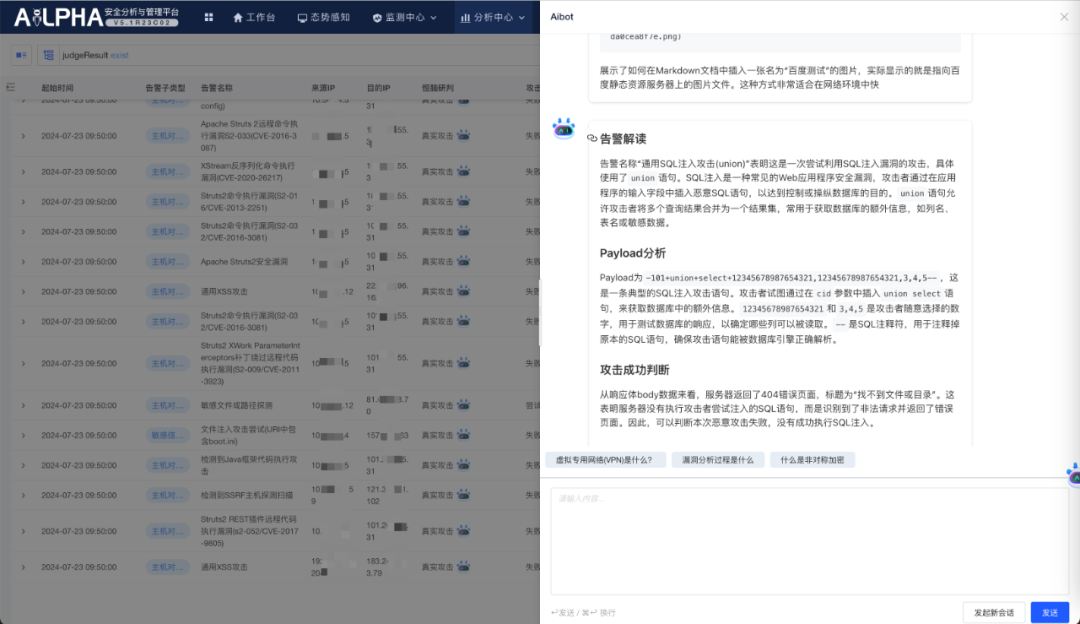Click the column settings icon in table header
Image resolution: width=1080 pixels, height=624 pixels.
pyautogui.click(x=11, y=88)
